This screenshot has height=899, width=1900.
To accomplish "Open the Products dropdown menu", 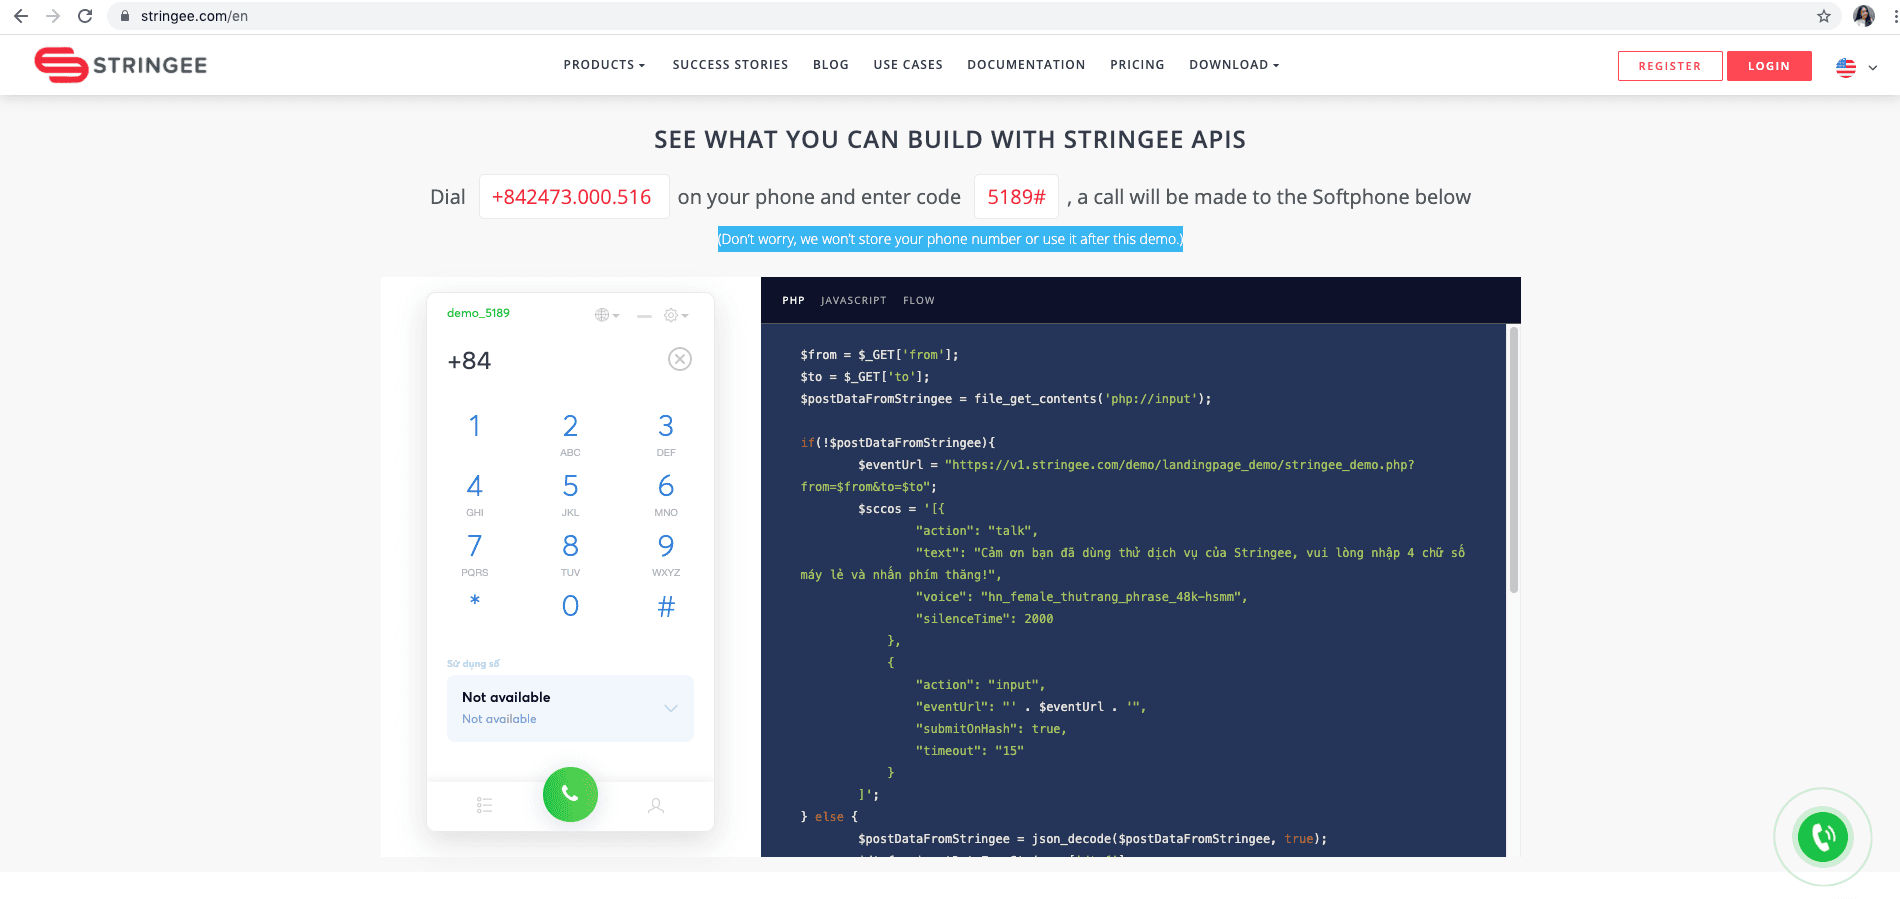I will [604, 65].
